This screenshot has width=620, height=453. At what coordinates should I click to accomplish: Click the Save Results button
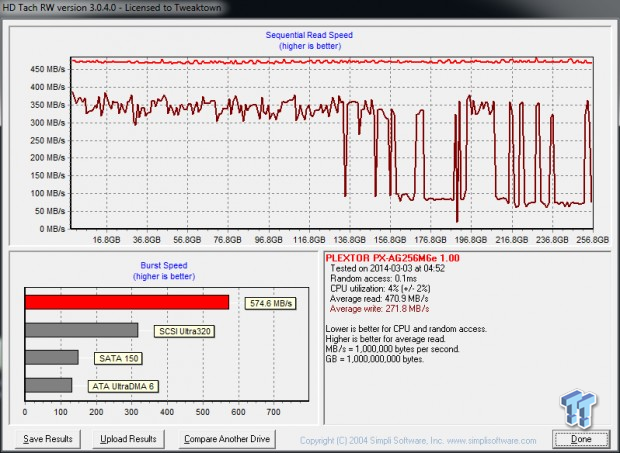(x=48, y=439)
